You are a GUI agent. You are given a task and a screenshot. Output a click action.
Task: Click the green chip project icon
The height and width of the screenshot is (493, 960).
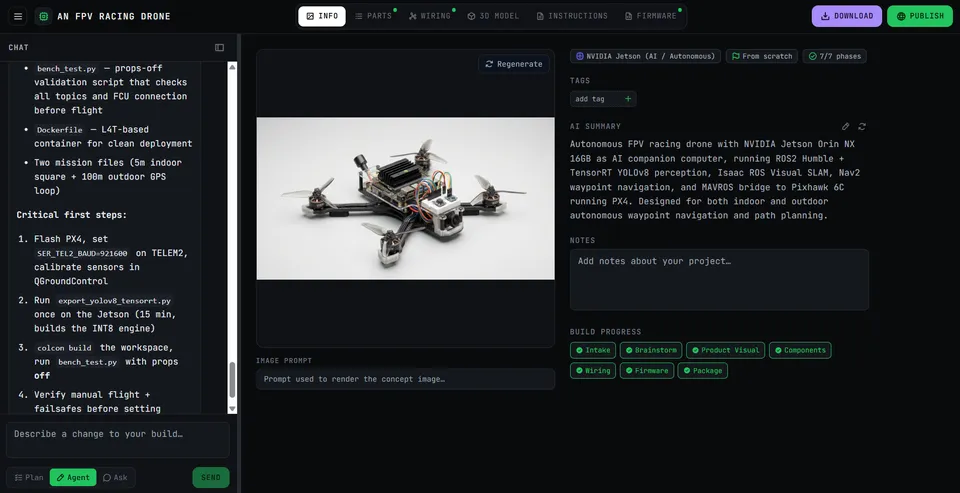(x=43, y=17)
